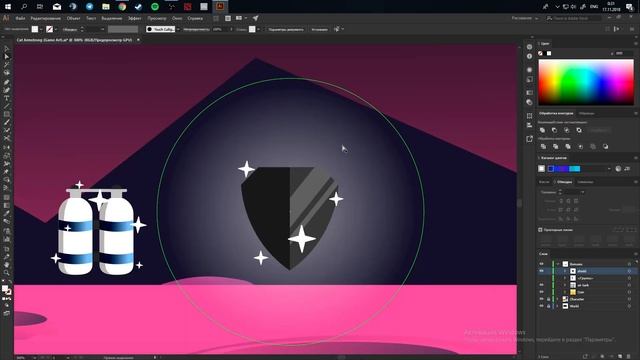Screen dimensions: 640x360
Task: Open the Windows Start menu
Action: tap(7, 6)
